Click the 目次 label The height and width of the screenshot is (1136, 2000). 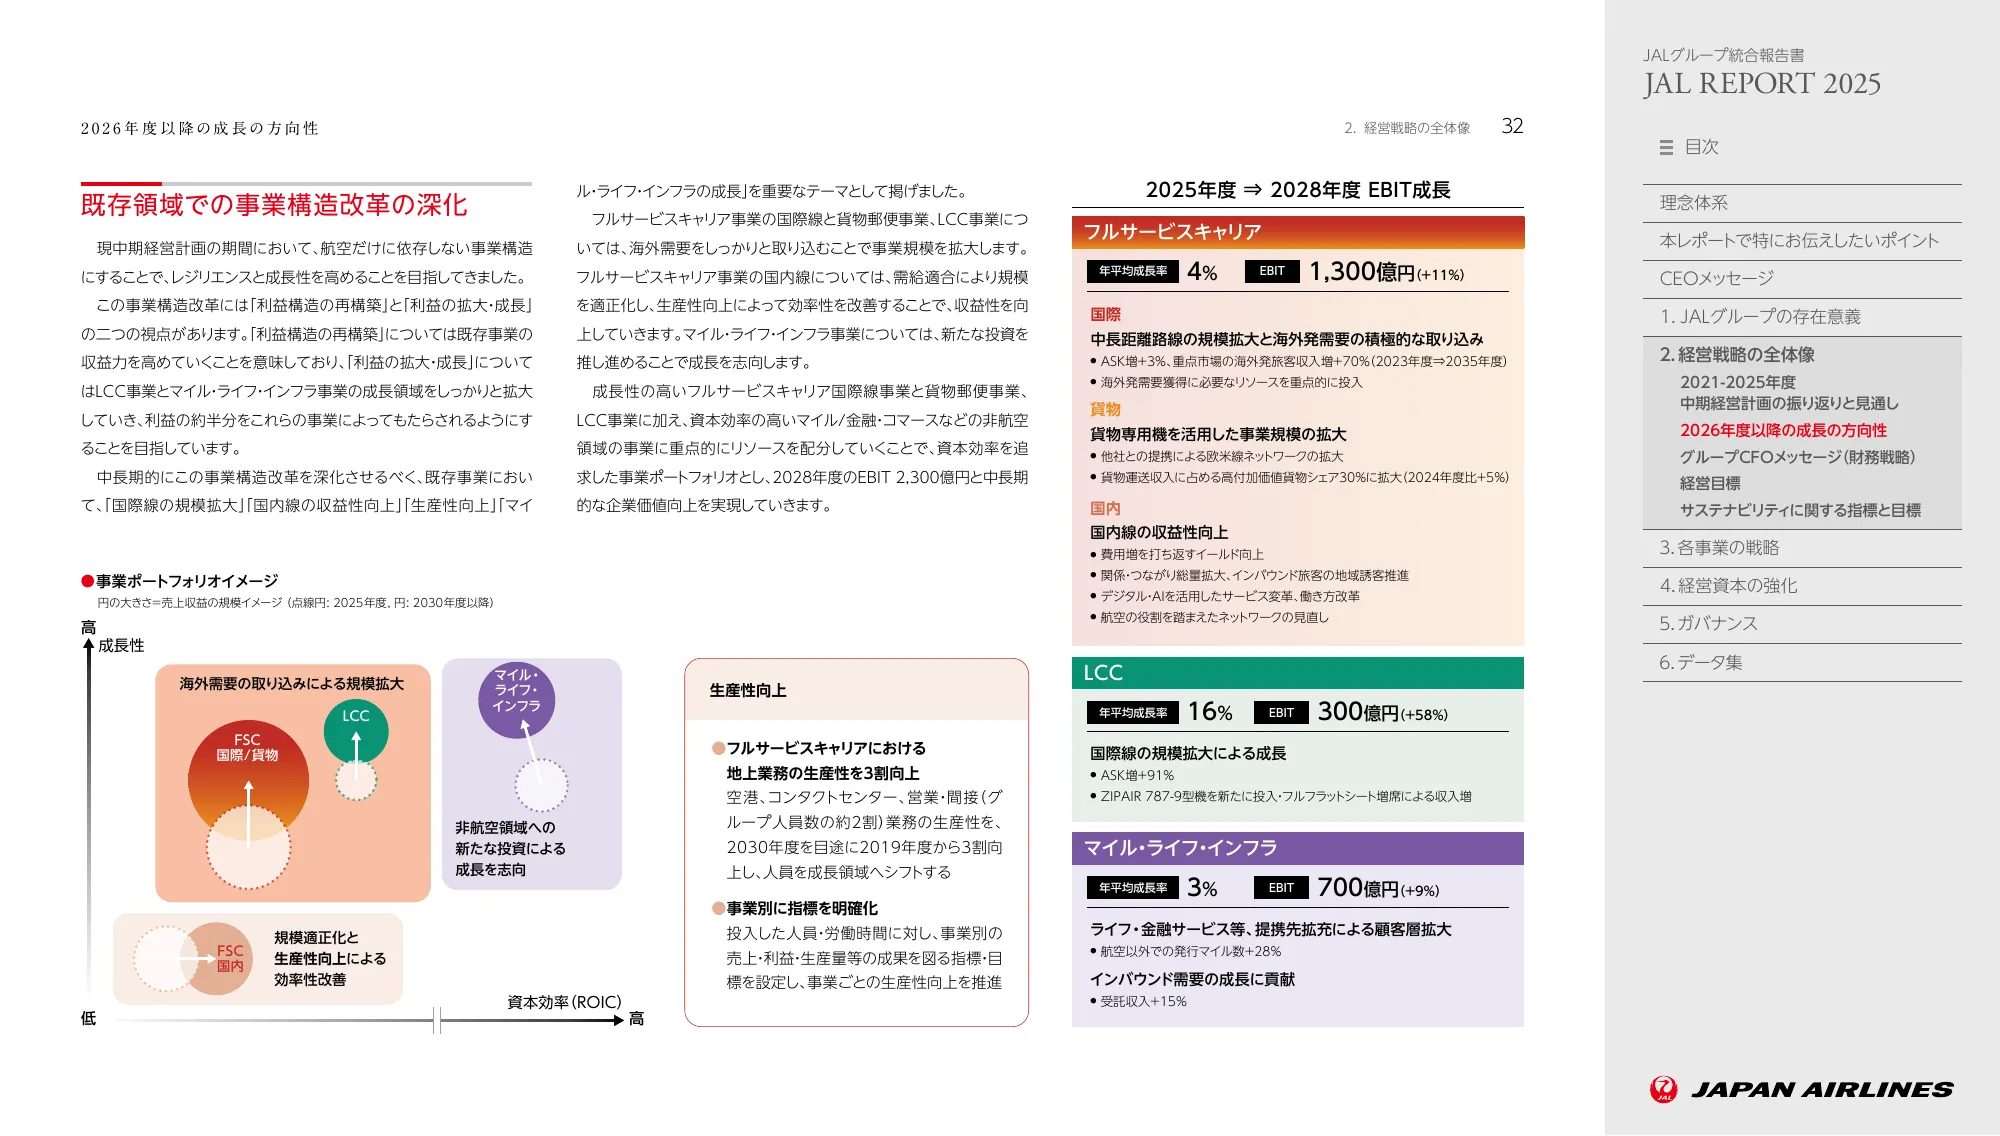[x=1701, y=147]
